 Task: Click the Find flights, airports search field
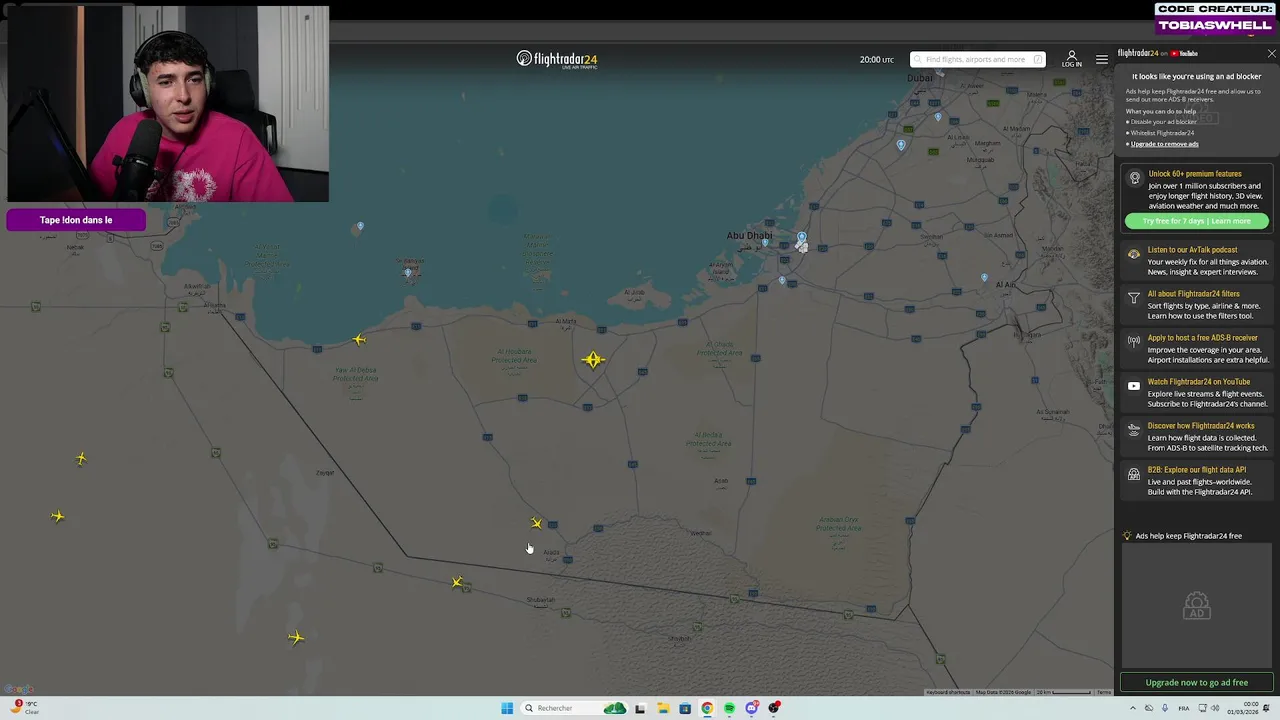977,59
